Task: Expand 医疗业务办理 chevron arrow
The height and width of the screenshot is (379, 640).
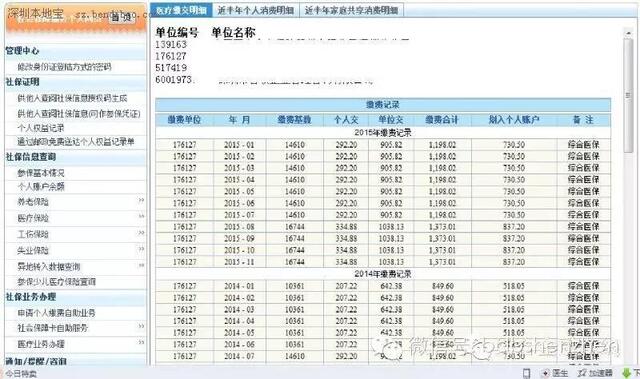Action: (x=141, y=342)
